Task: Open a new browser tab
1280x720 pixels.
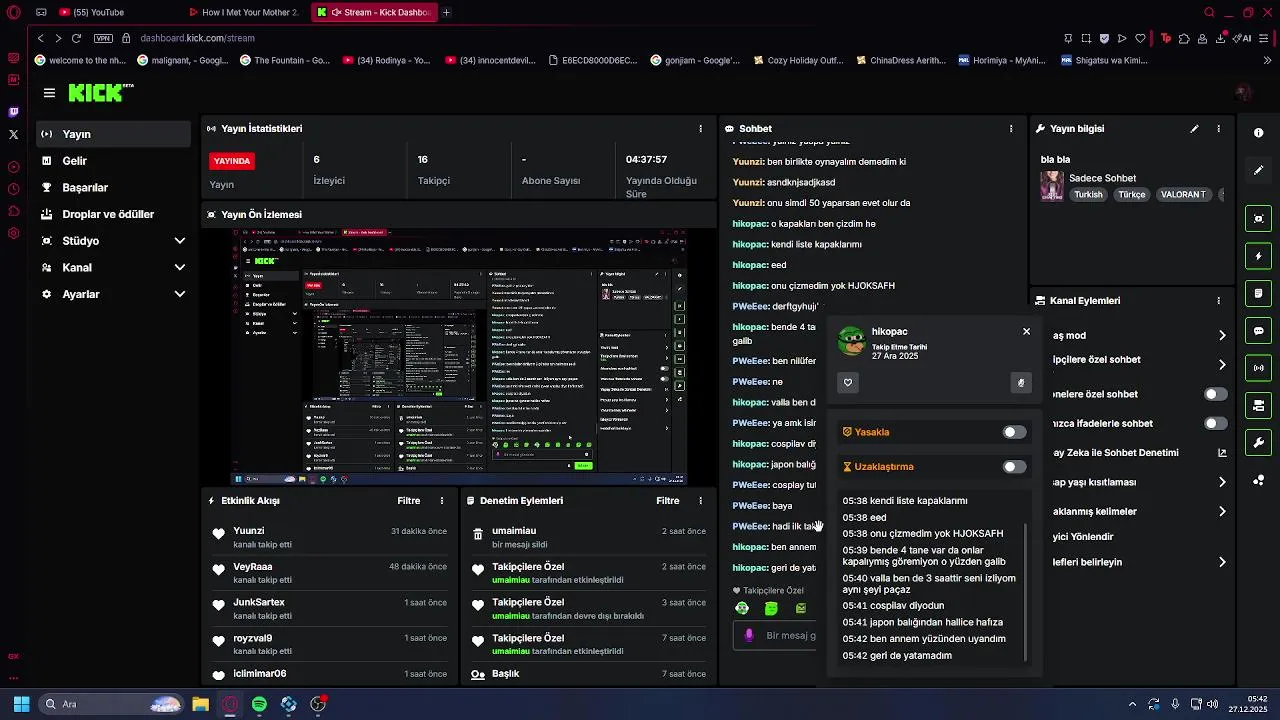Action: point(446,12)
